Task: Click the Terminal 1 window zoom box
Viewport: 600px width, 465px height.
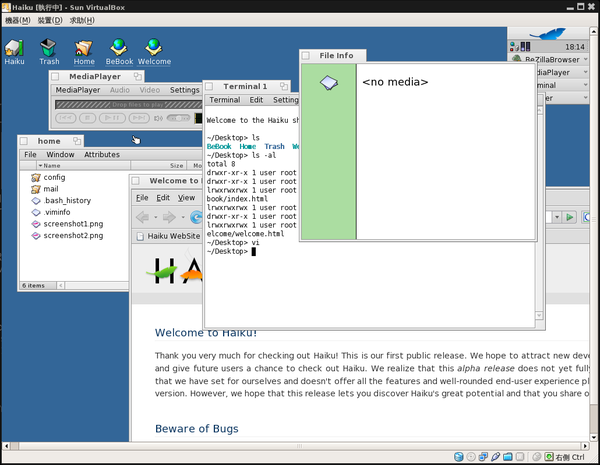Action: (x=284, y=86)
